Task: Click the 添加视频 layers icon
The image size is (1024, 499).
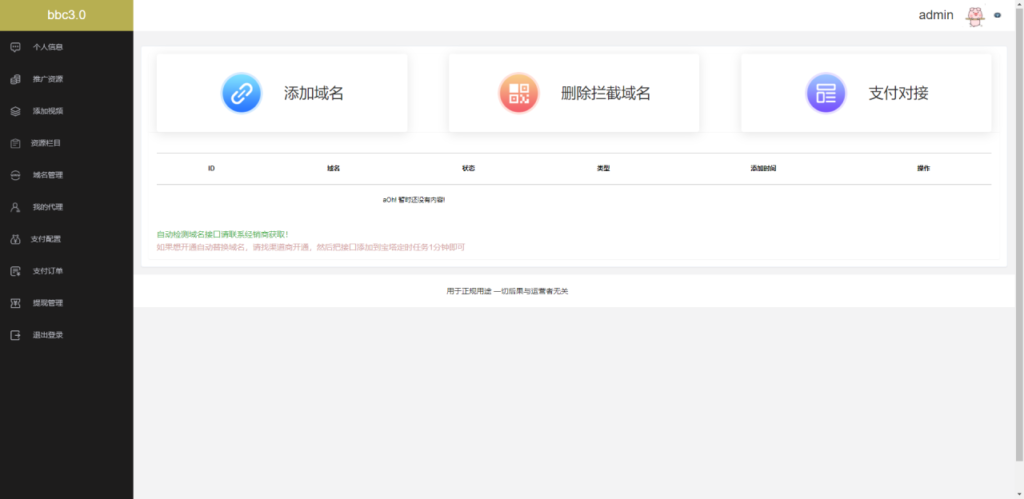Action: coord(16,111)
